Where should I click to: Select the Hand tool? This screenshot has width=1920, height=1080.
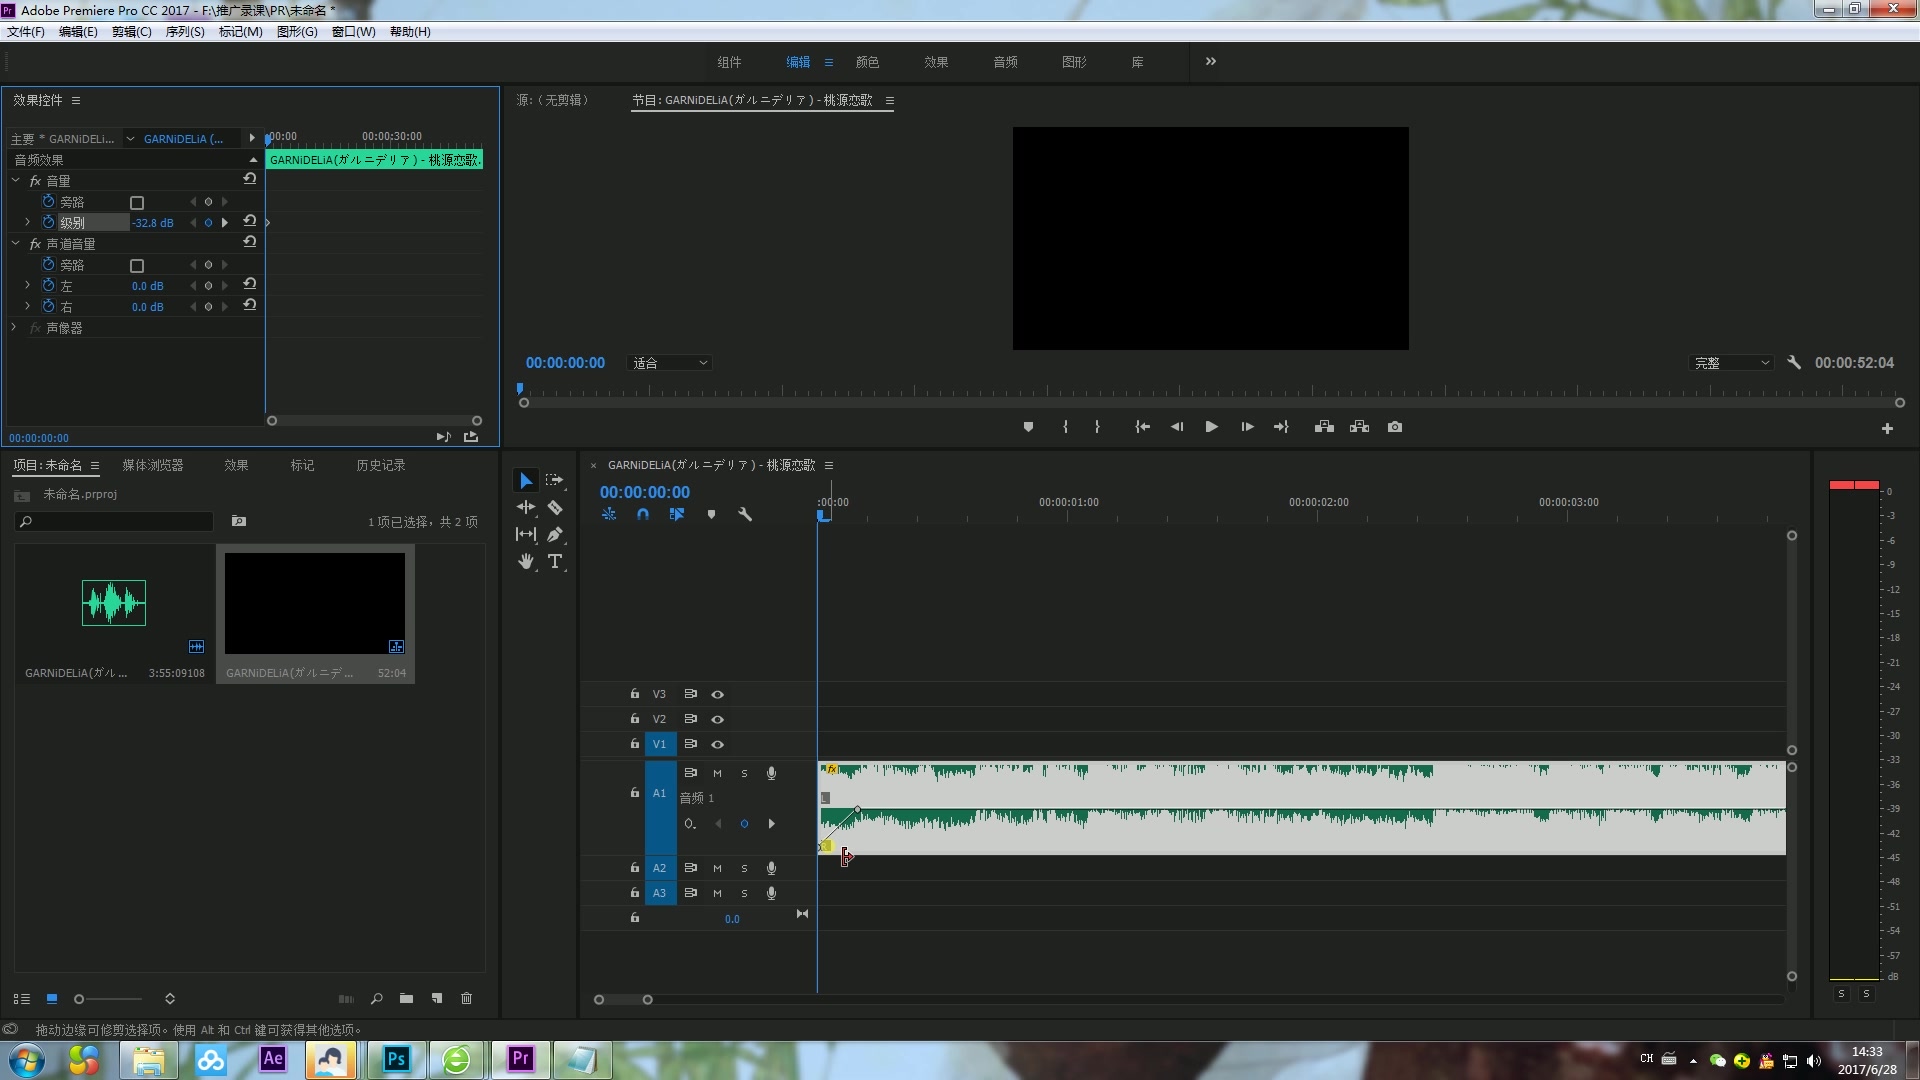pyautogui.click(x=526, y=562)
